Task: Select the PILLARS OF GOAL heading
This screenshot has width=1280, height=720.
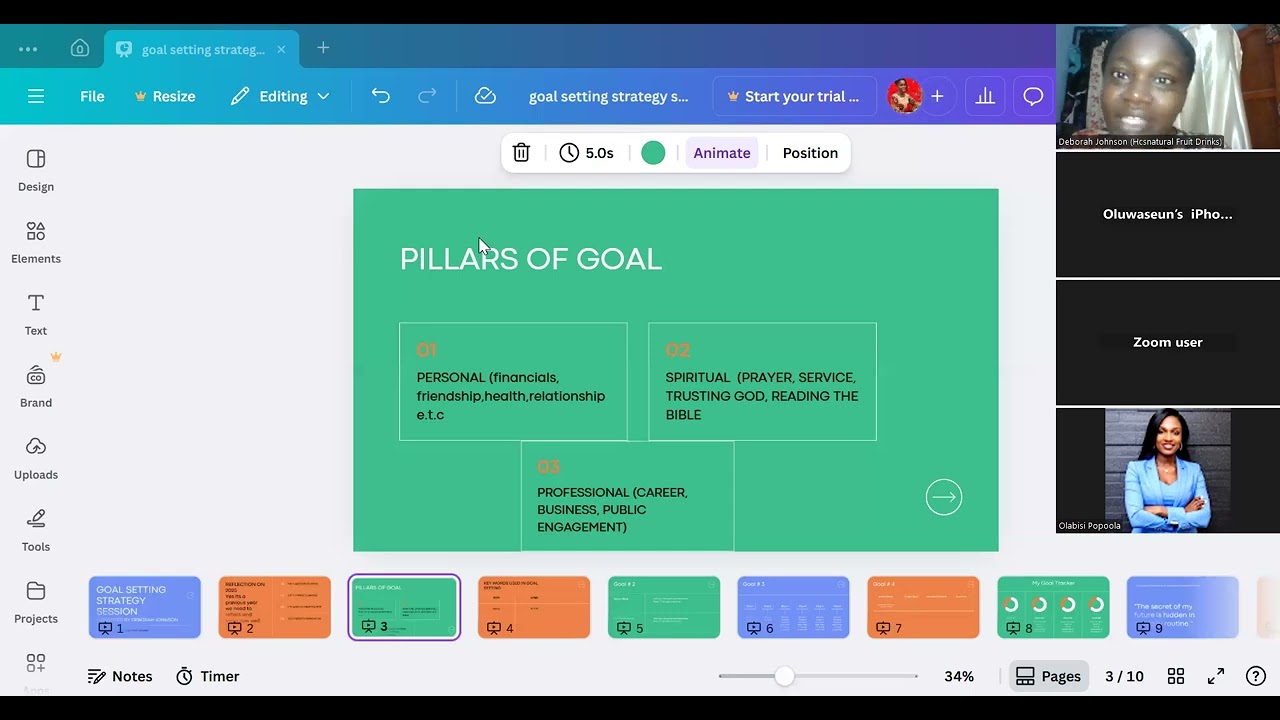Action: click(531, 259)
